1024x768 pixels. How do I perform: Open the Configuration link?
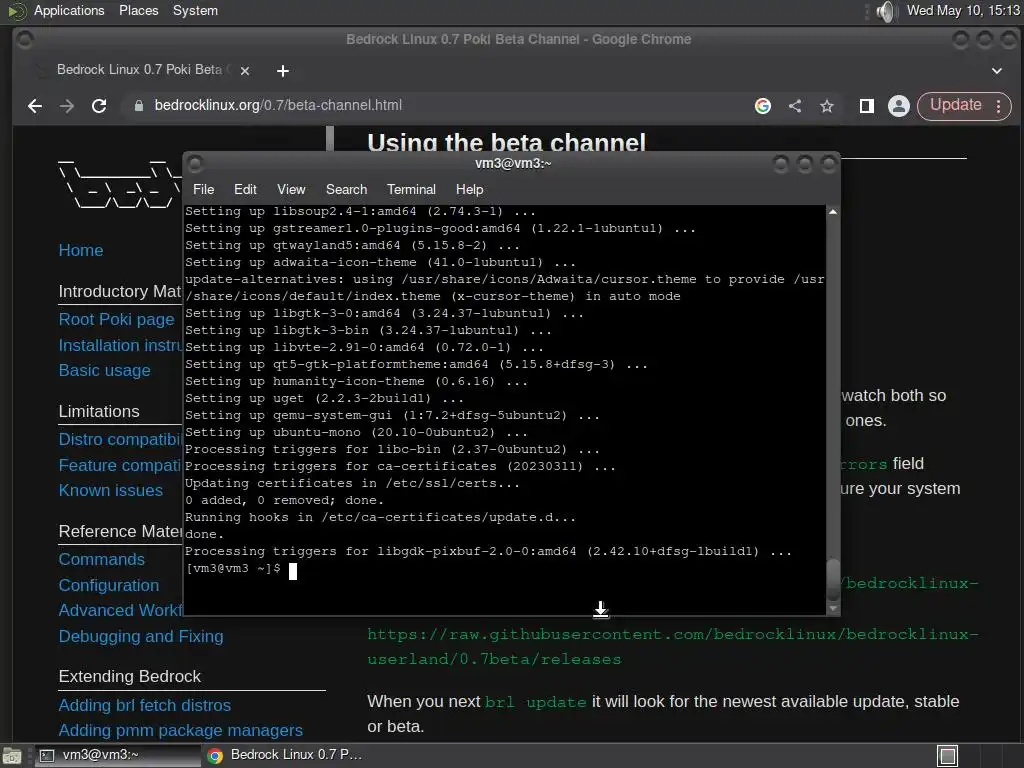tap(108, 585)
